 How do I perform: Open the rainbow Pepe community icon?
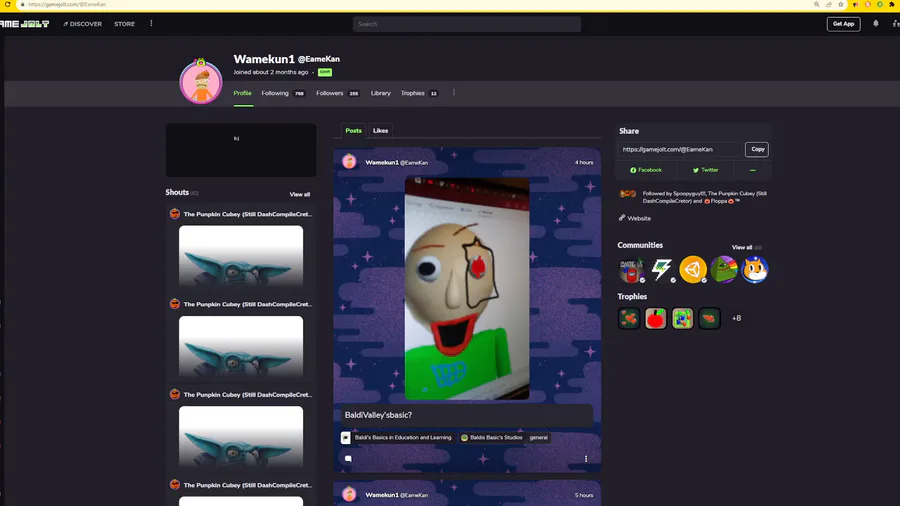click(x=724, y=270)
